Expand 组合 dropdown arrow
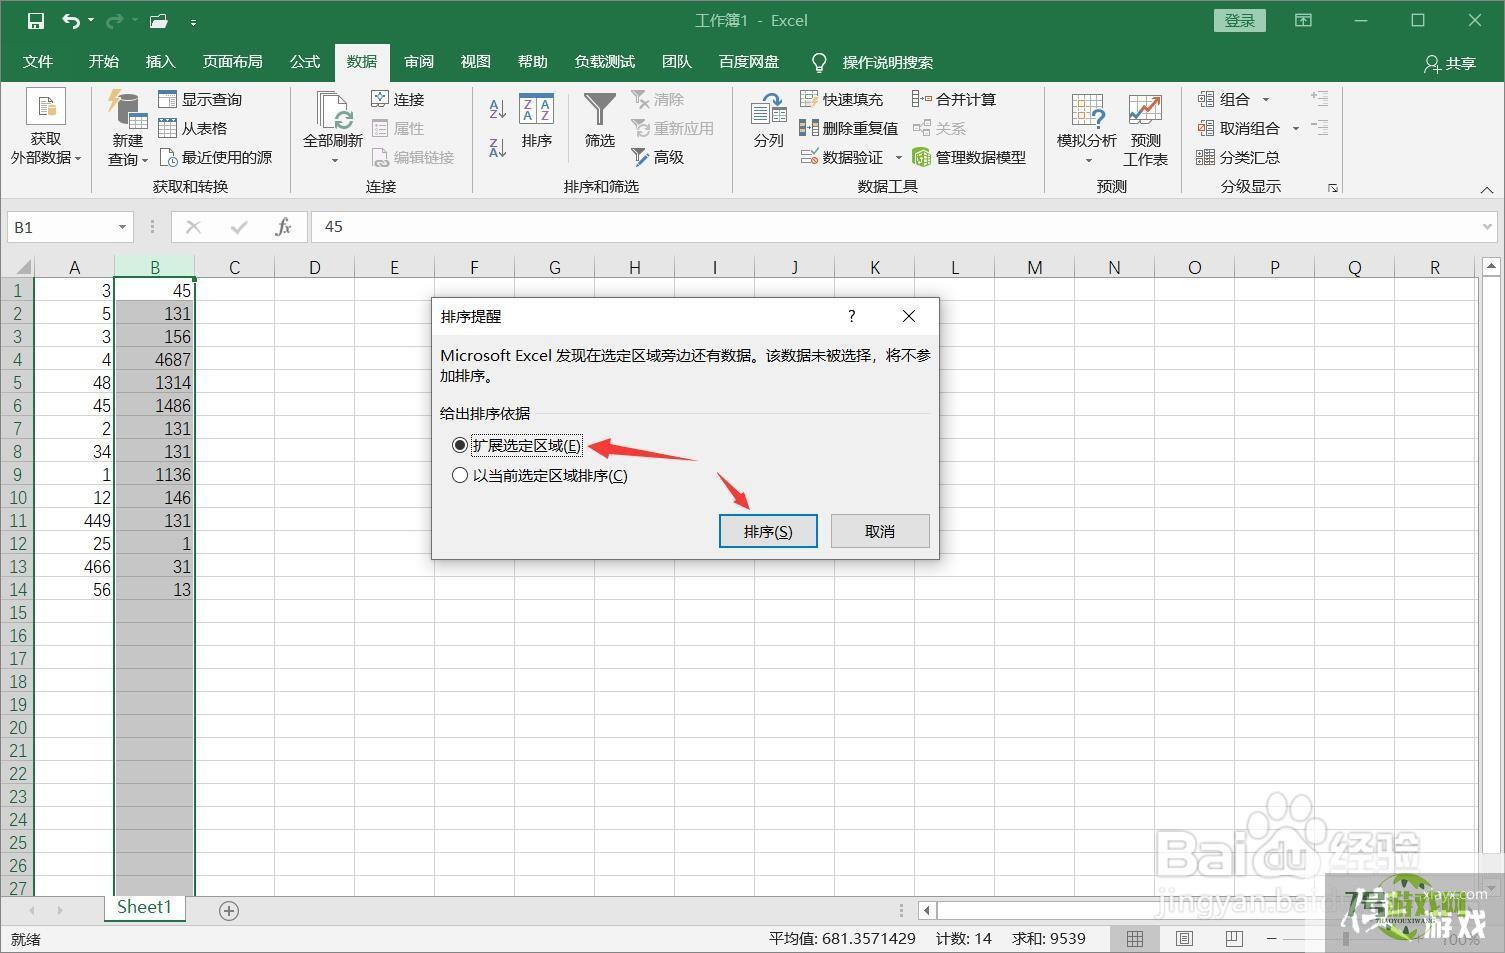 tap(1265, 99)
